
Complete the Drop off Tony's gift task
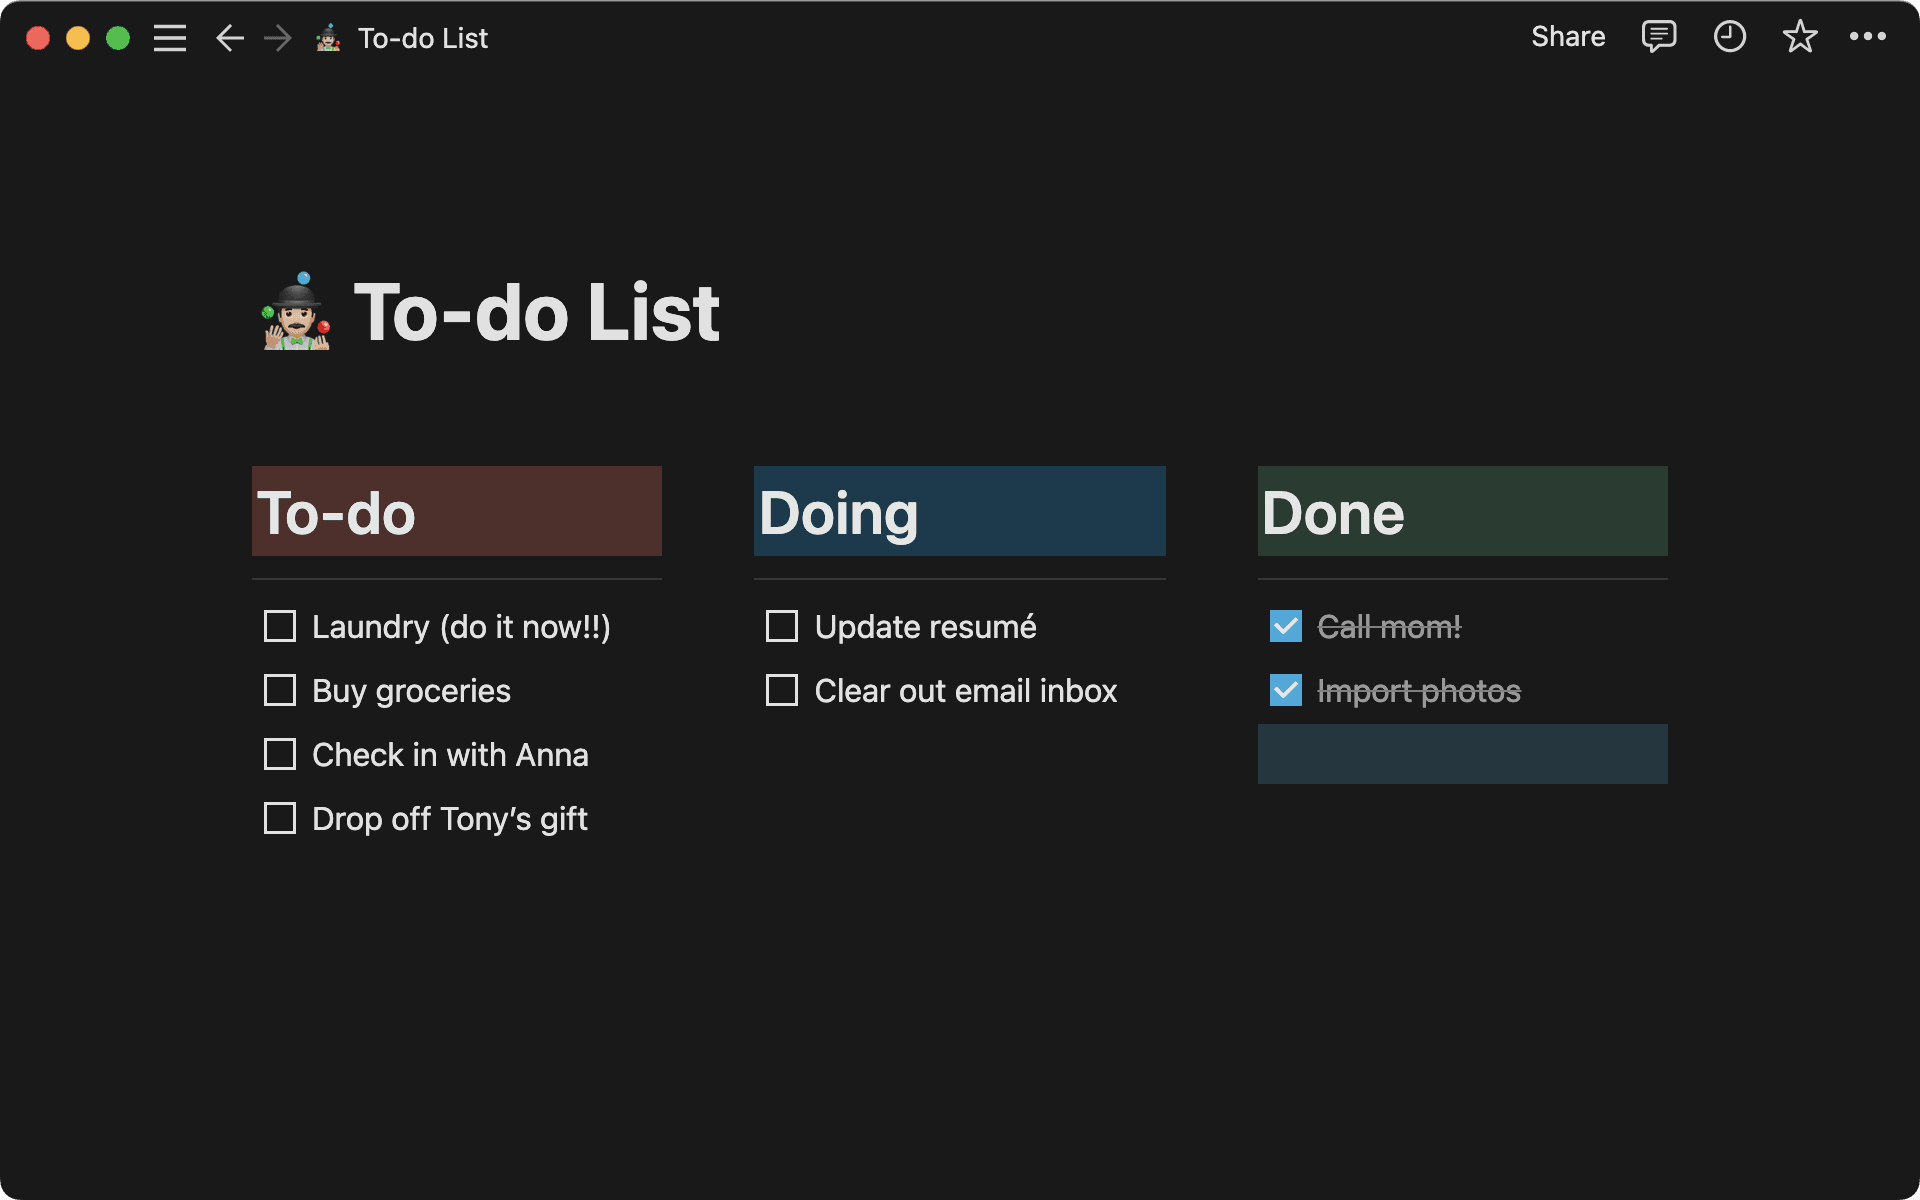280,818
